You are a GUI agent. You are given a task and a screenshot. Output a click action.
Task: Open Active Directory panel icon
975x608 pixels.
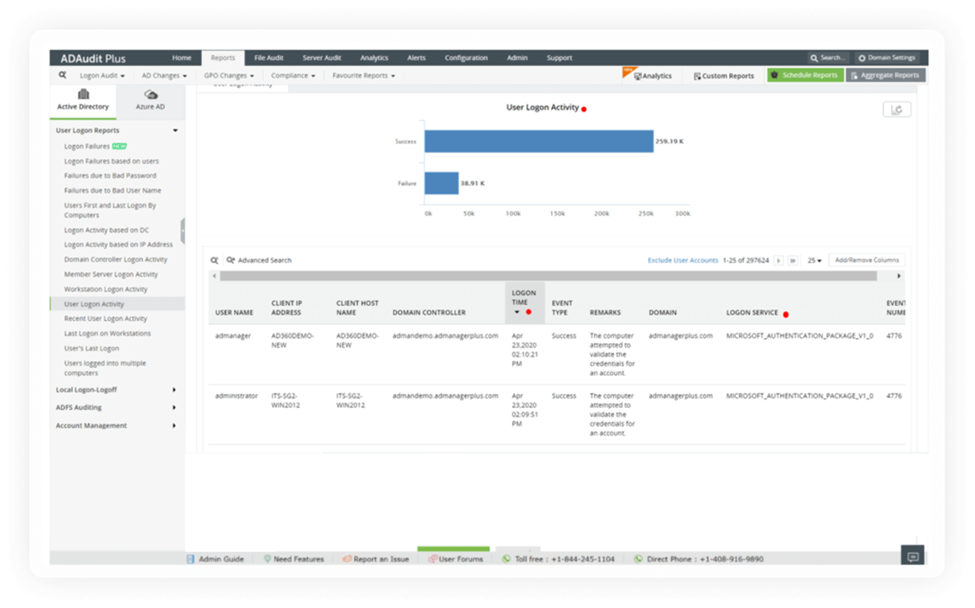pos(83,94)
